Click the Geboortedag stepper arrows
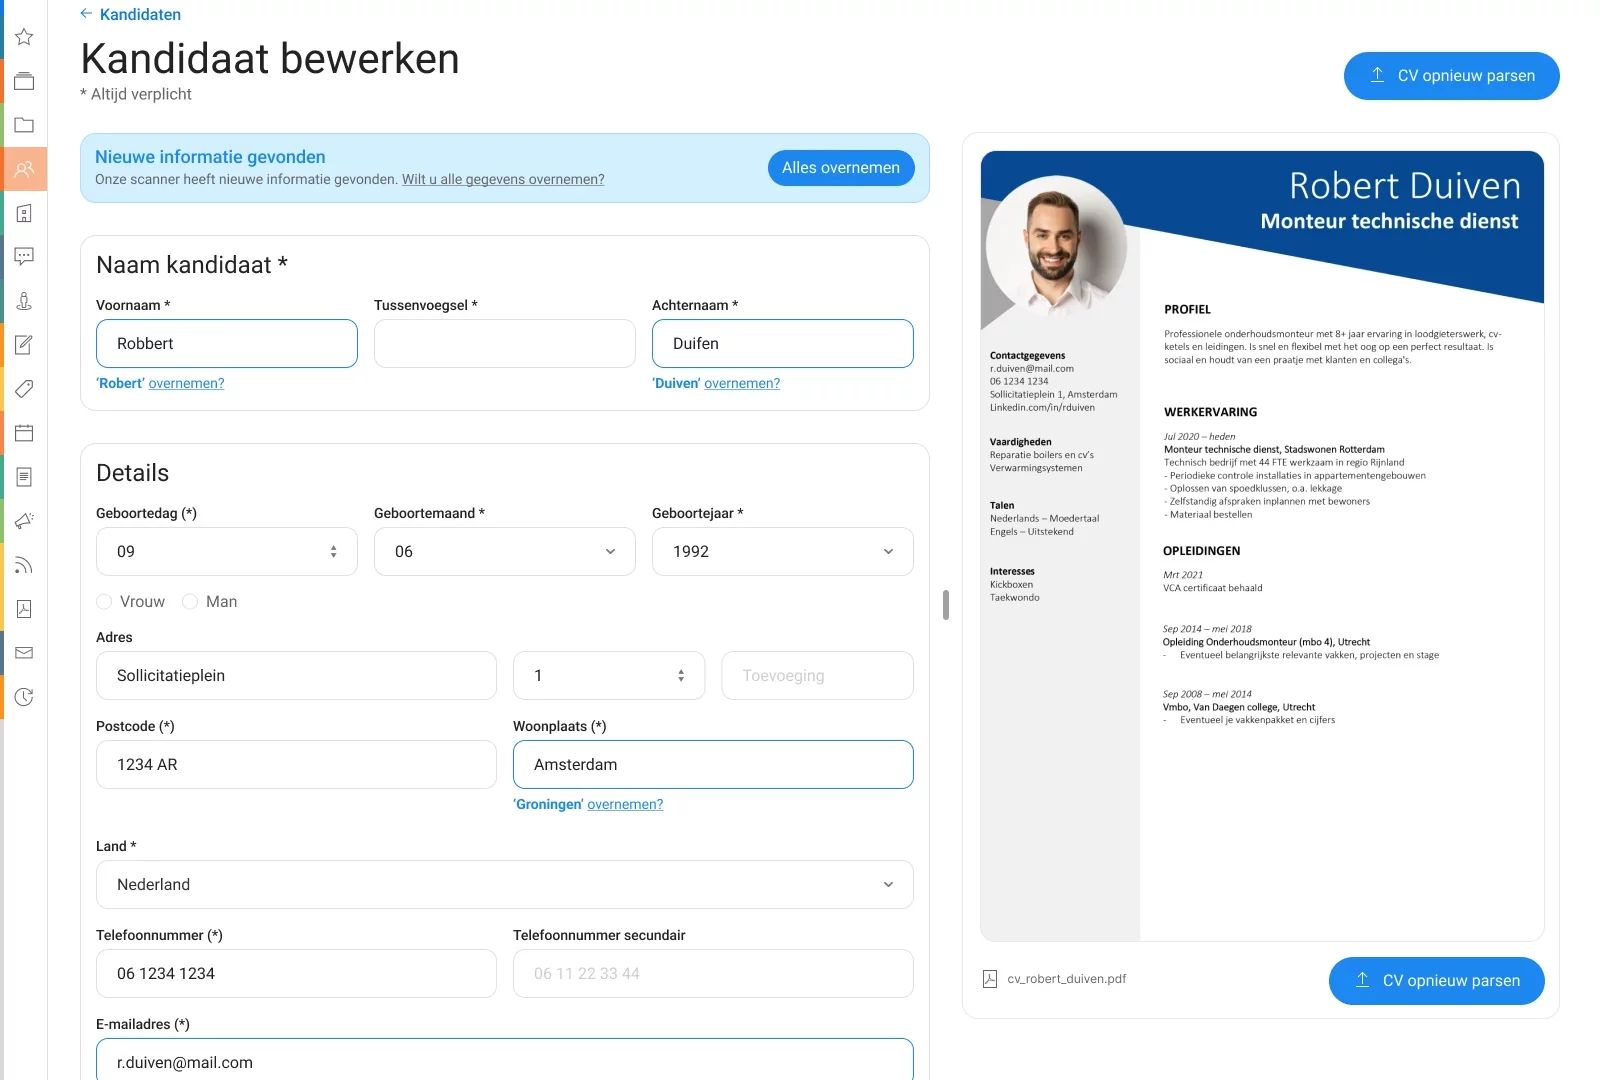 pos(333,551)
